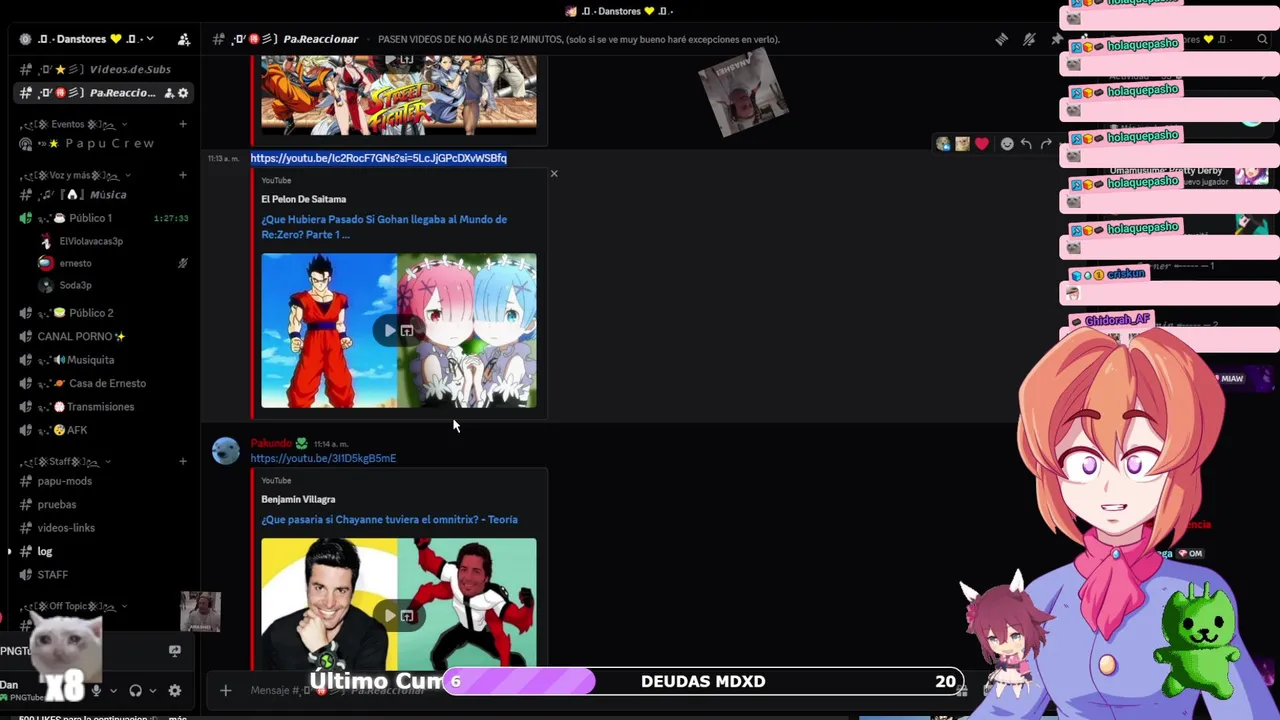The image size is (1280, 720).
Task: Share screen icon in voice panel
Action: [175, 651]
